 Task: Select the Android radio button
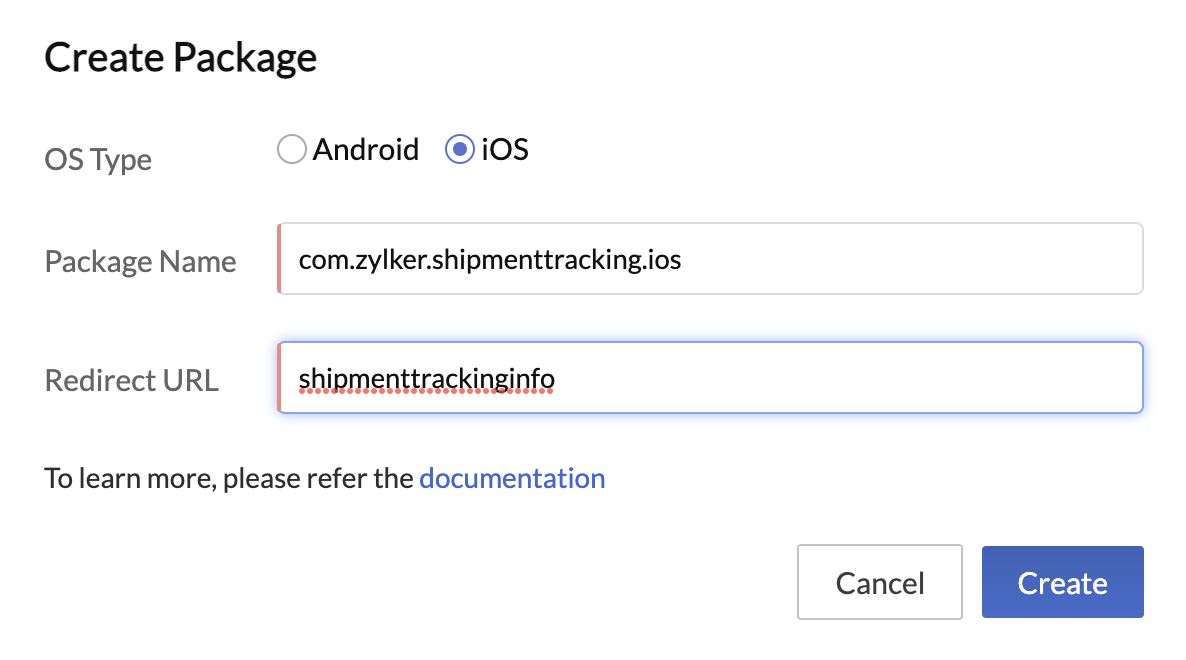pos(291,148)
